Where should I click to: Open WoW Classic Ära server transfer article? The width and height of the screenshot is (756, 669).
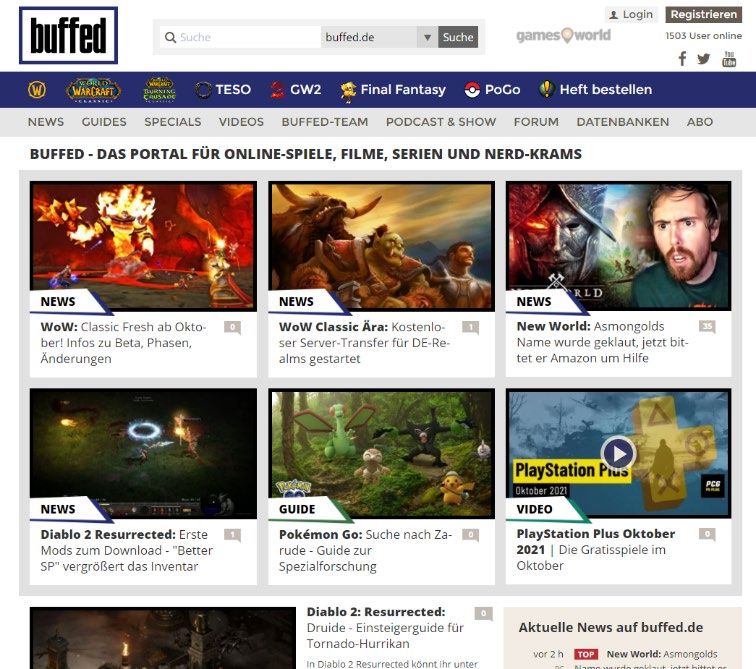(364, 343)
